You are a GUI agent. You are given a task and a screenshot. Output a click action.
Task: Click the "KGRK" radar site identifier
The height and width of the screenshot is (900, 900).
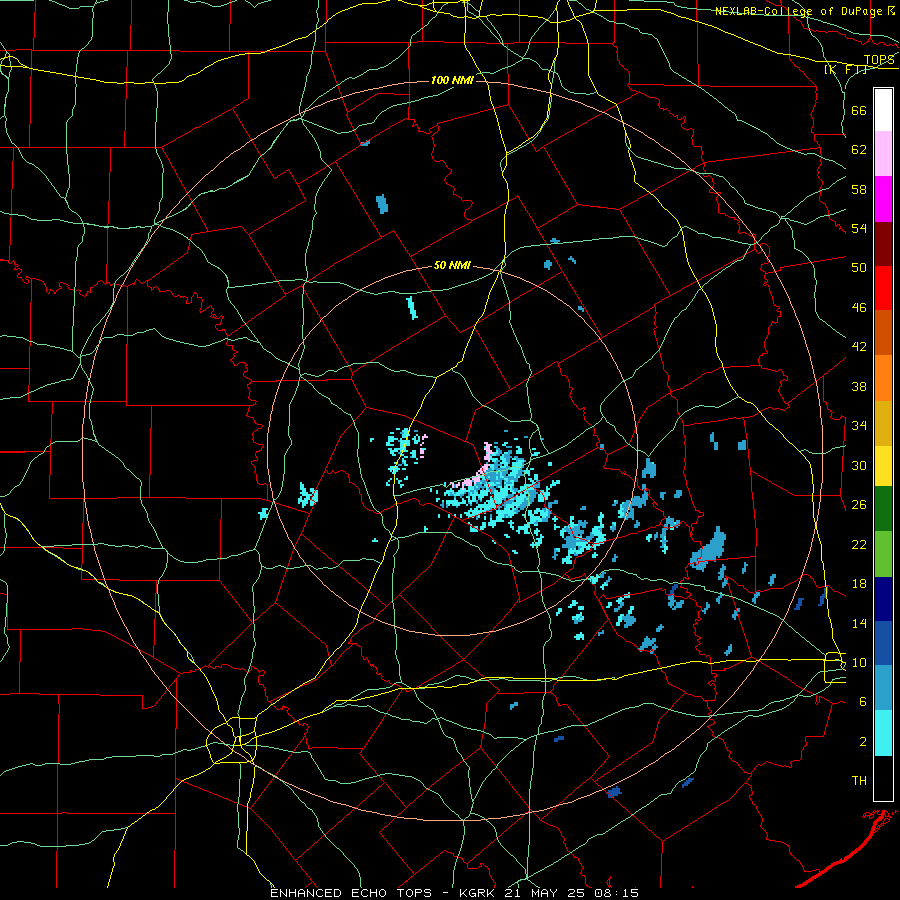click(x=478, y=893)
